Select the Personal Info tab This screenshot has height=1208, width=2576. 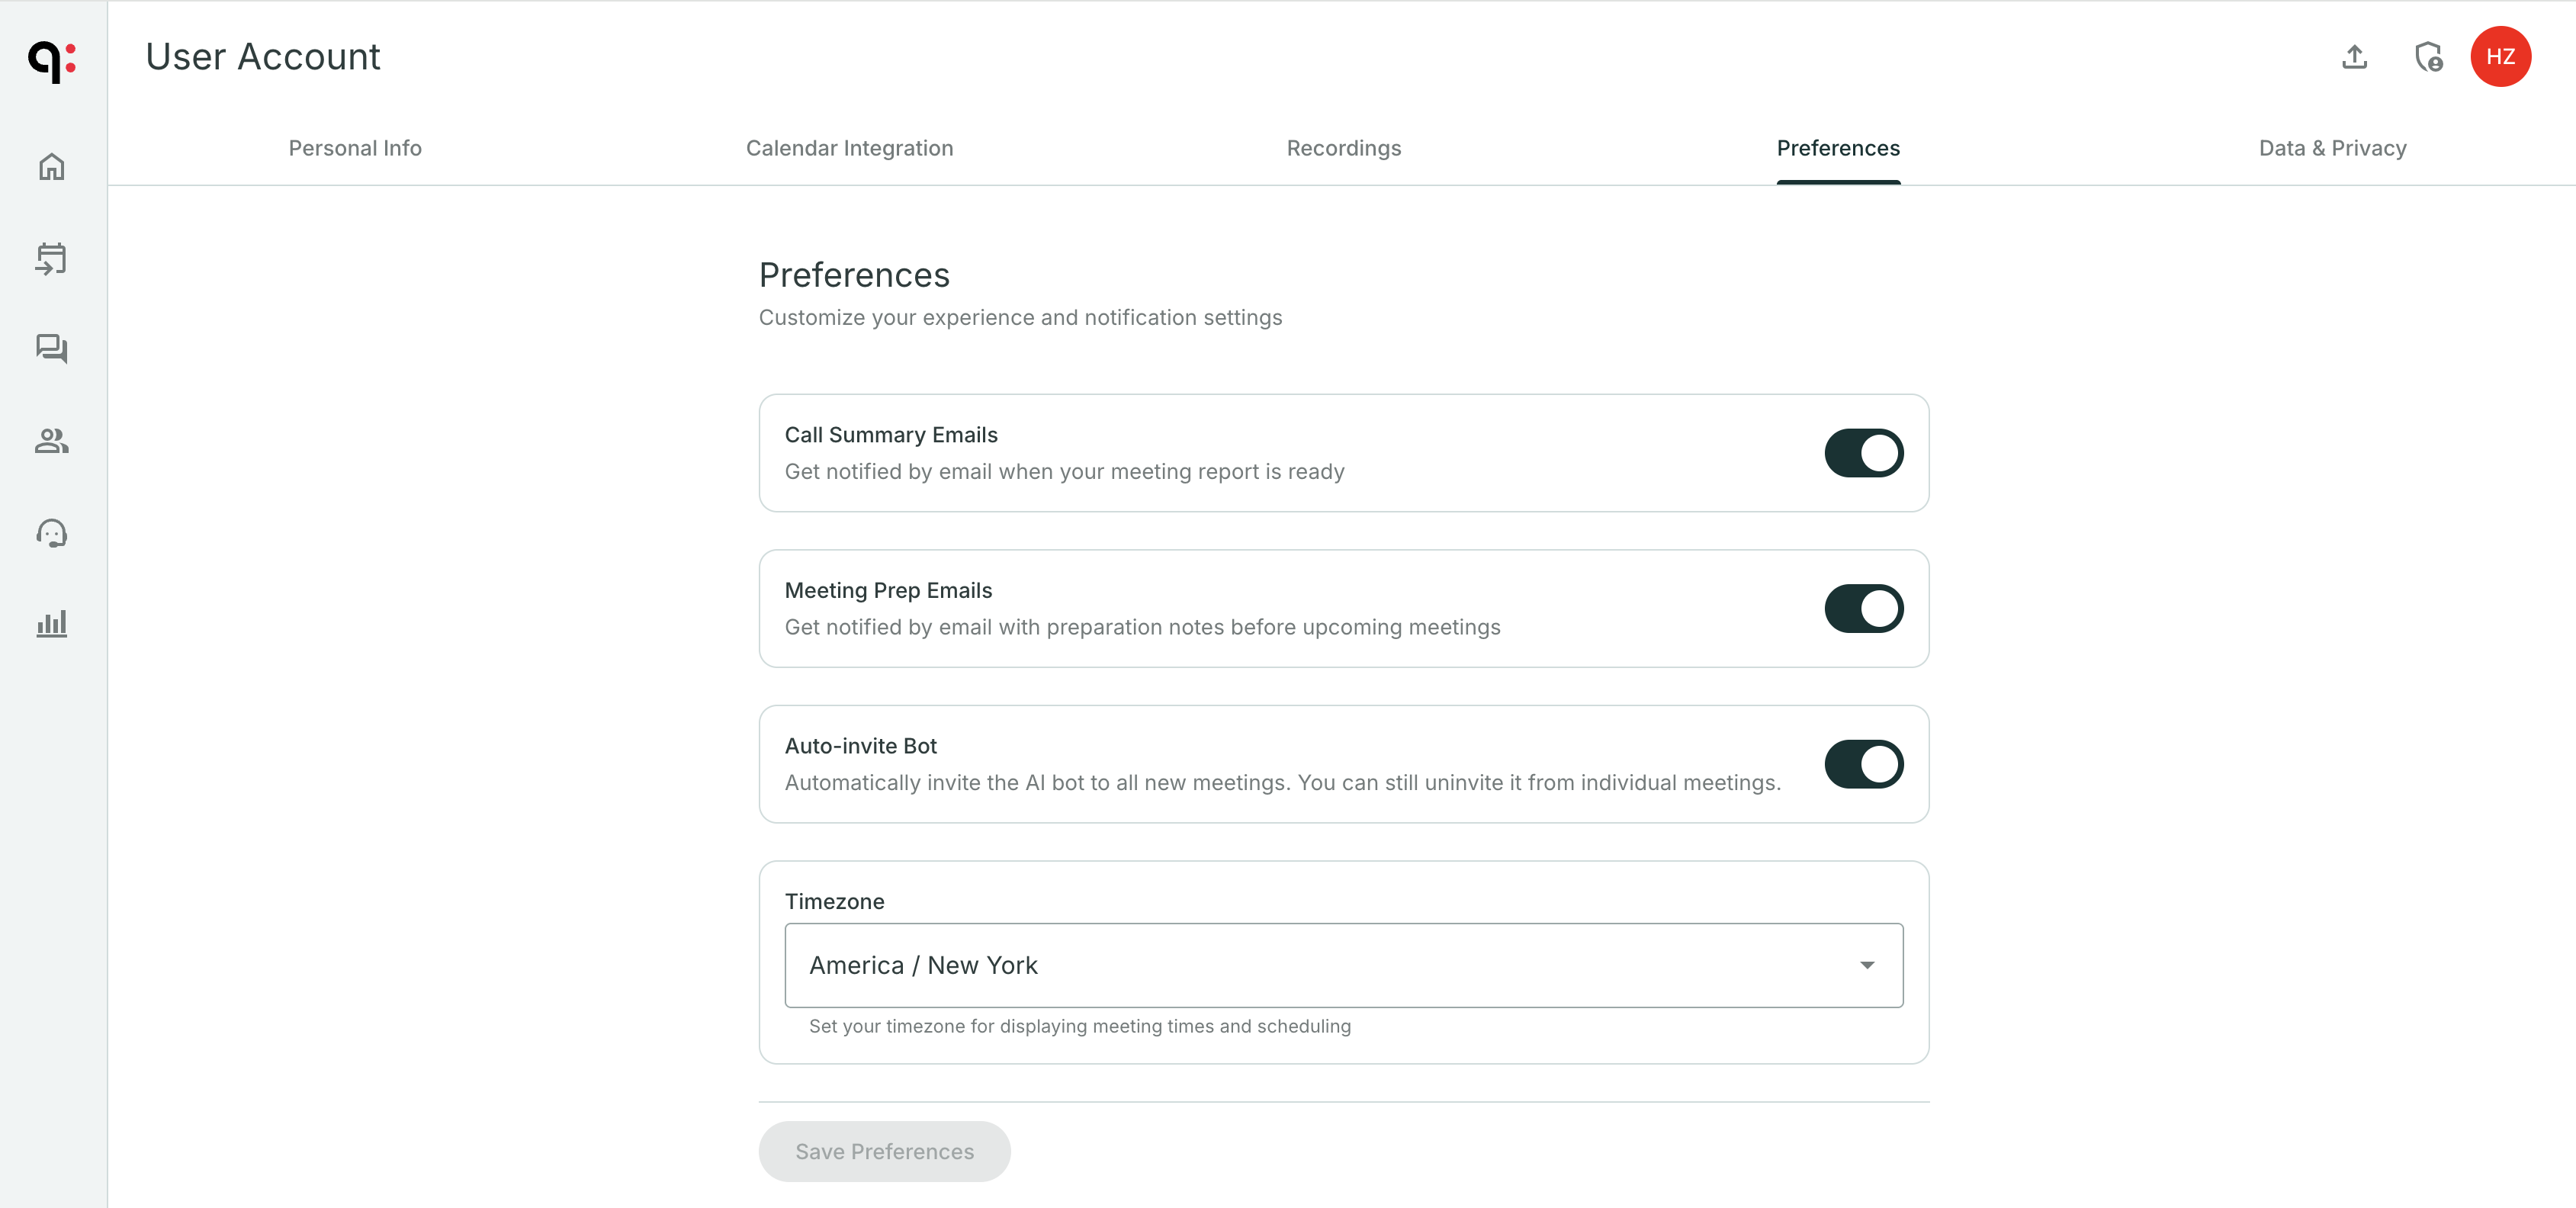pyautogui.click(x=355, y=148)
